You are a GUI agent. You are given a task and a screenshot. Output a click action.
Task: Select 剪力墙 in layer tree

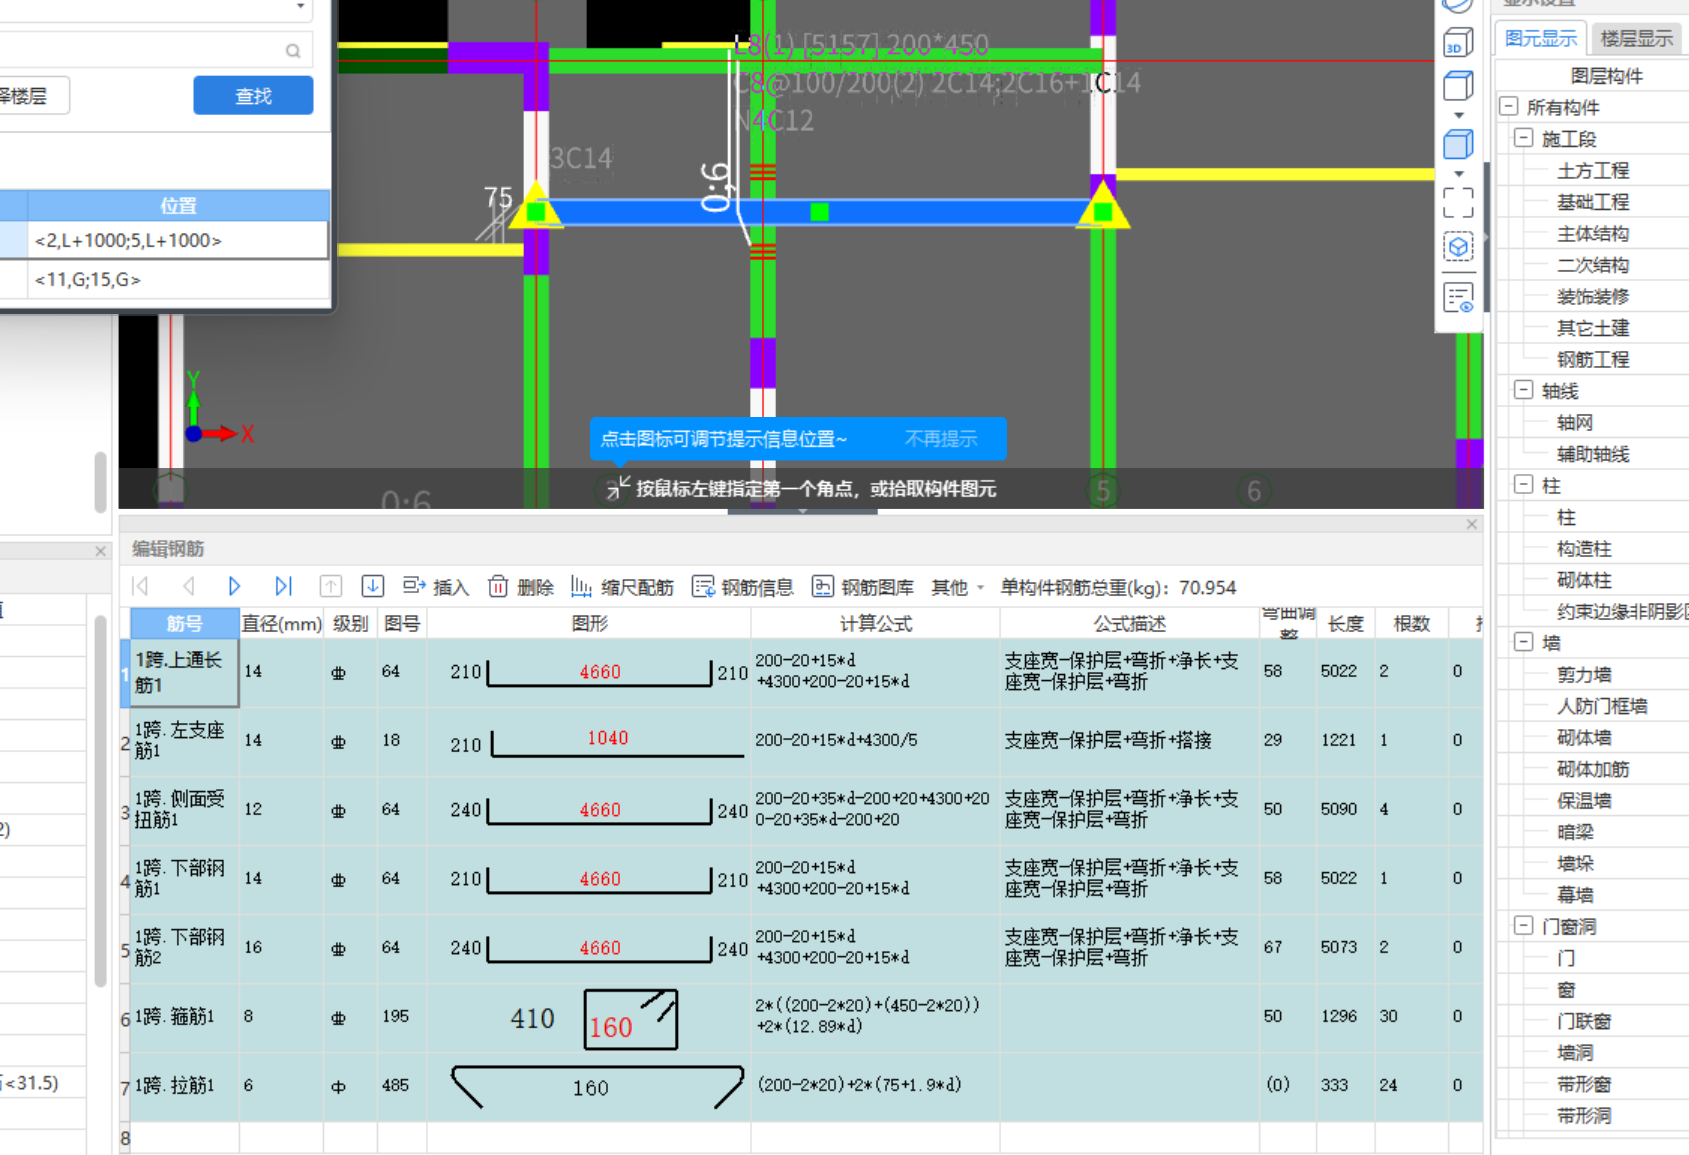tap(1584, 674)
